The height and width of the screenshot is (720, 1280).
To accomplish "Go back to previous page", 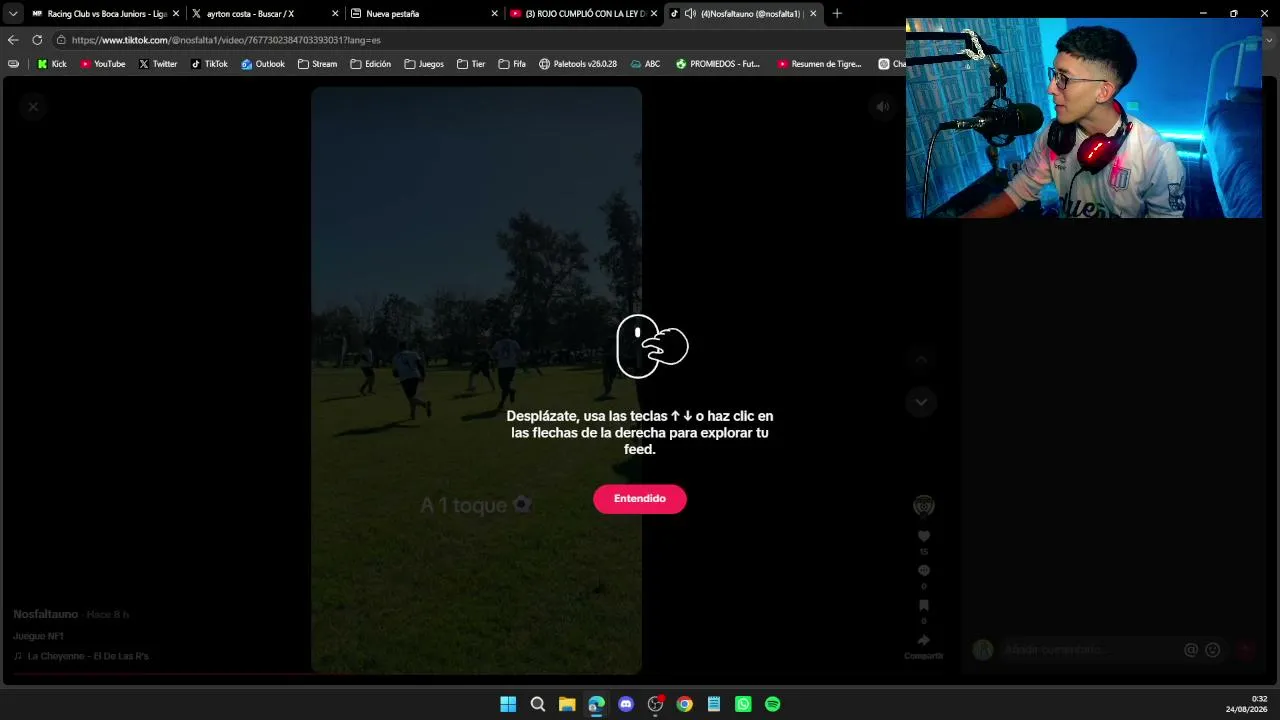I will pos(13,40).
